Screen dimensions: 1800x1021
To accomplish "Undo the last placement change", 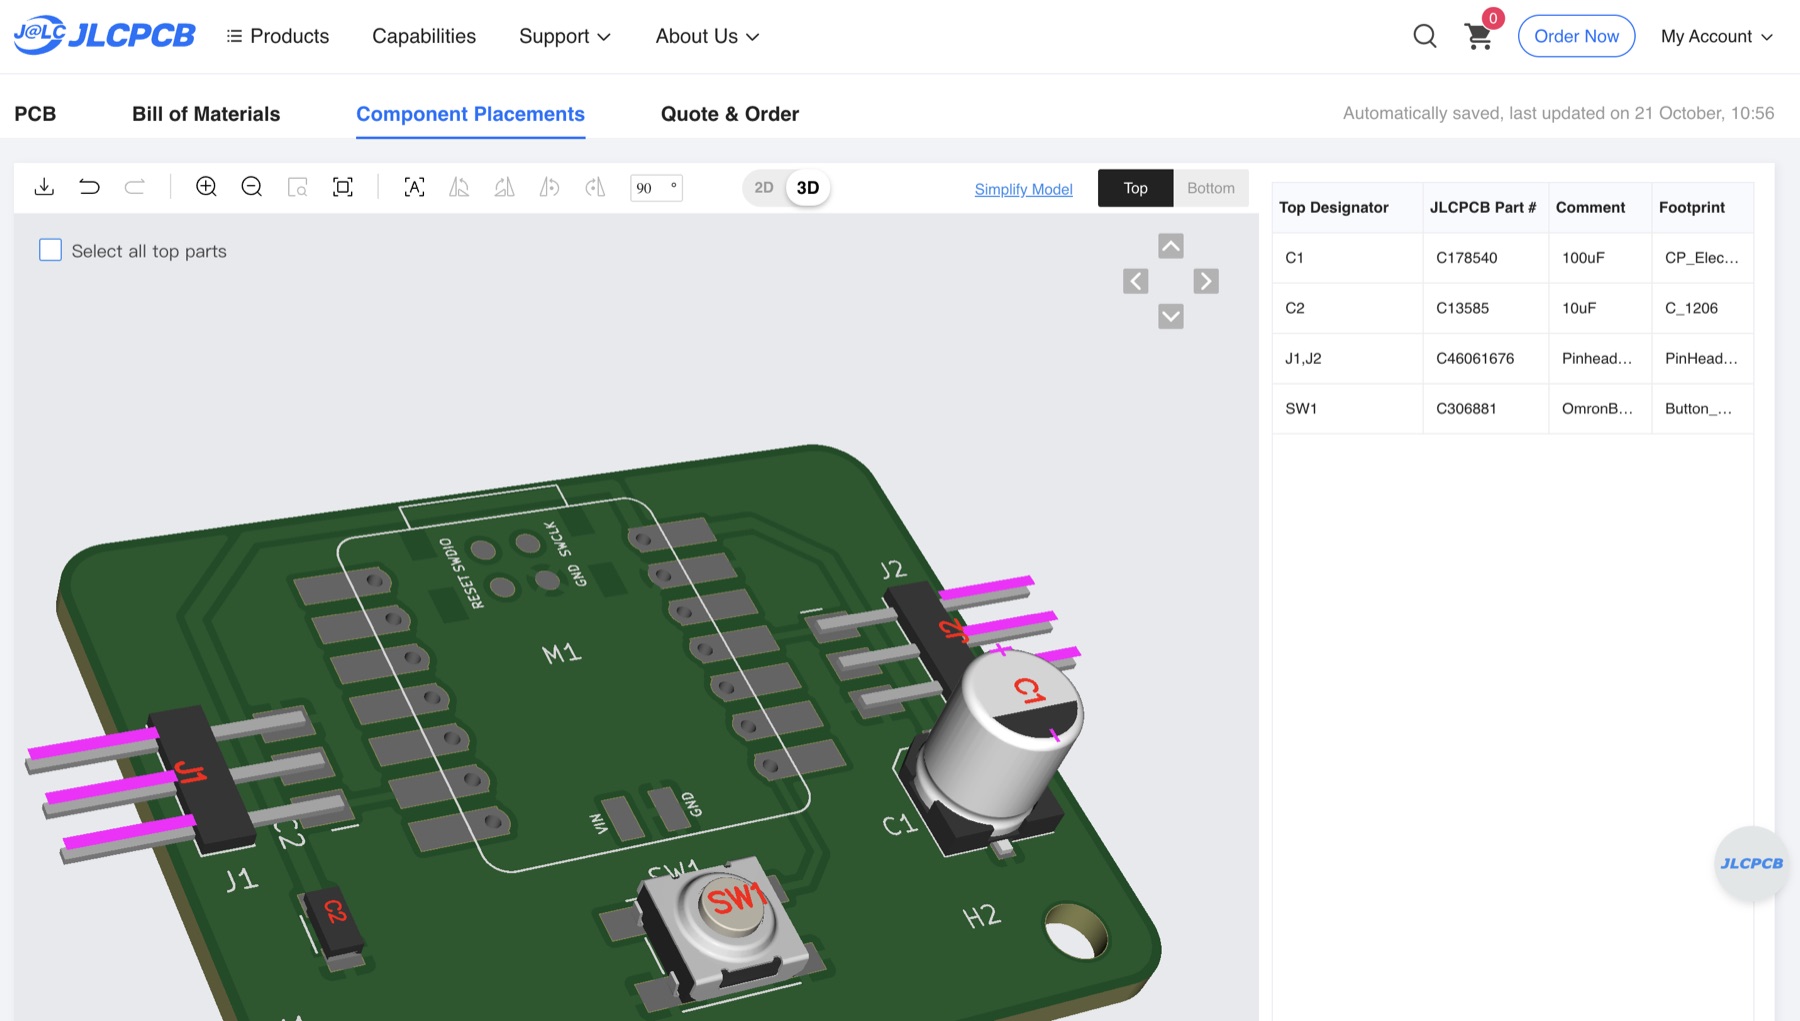I will tap(89, 187).
